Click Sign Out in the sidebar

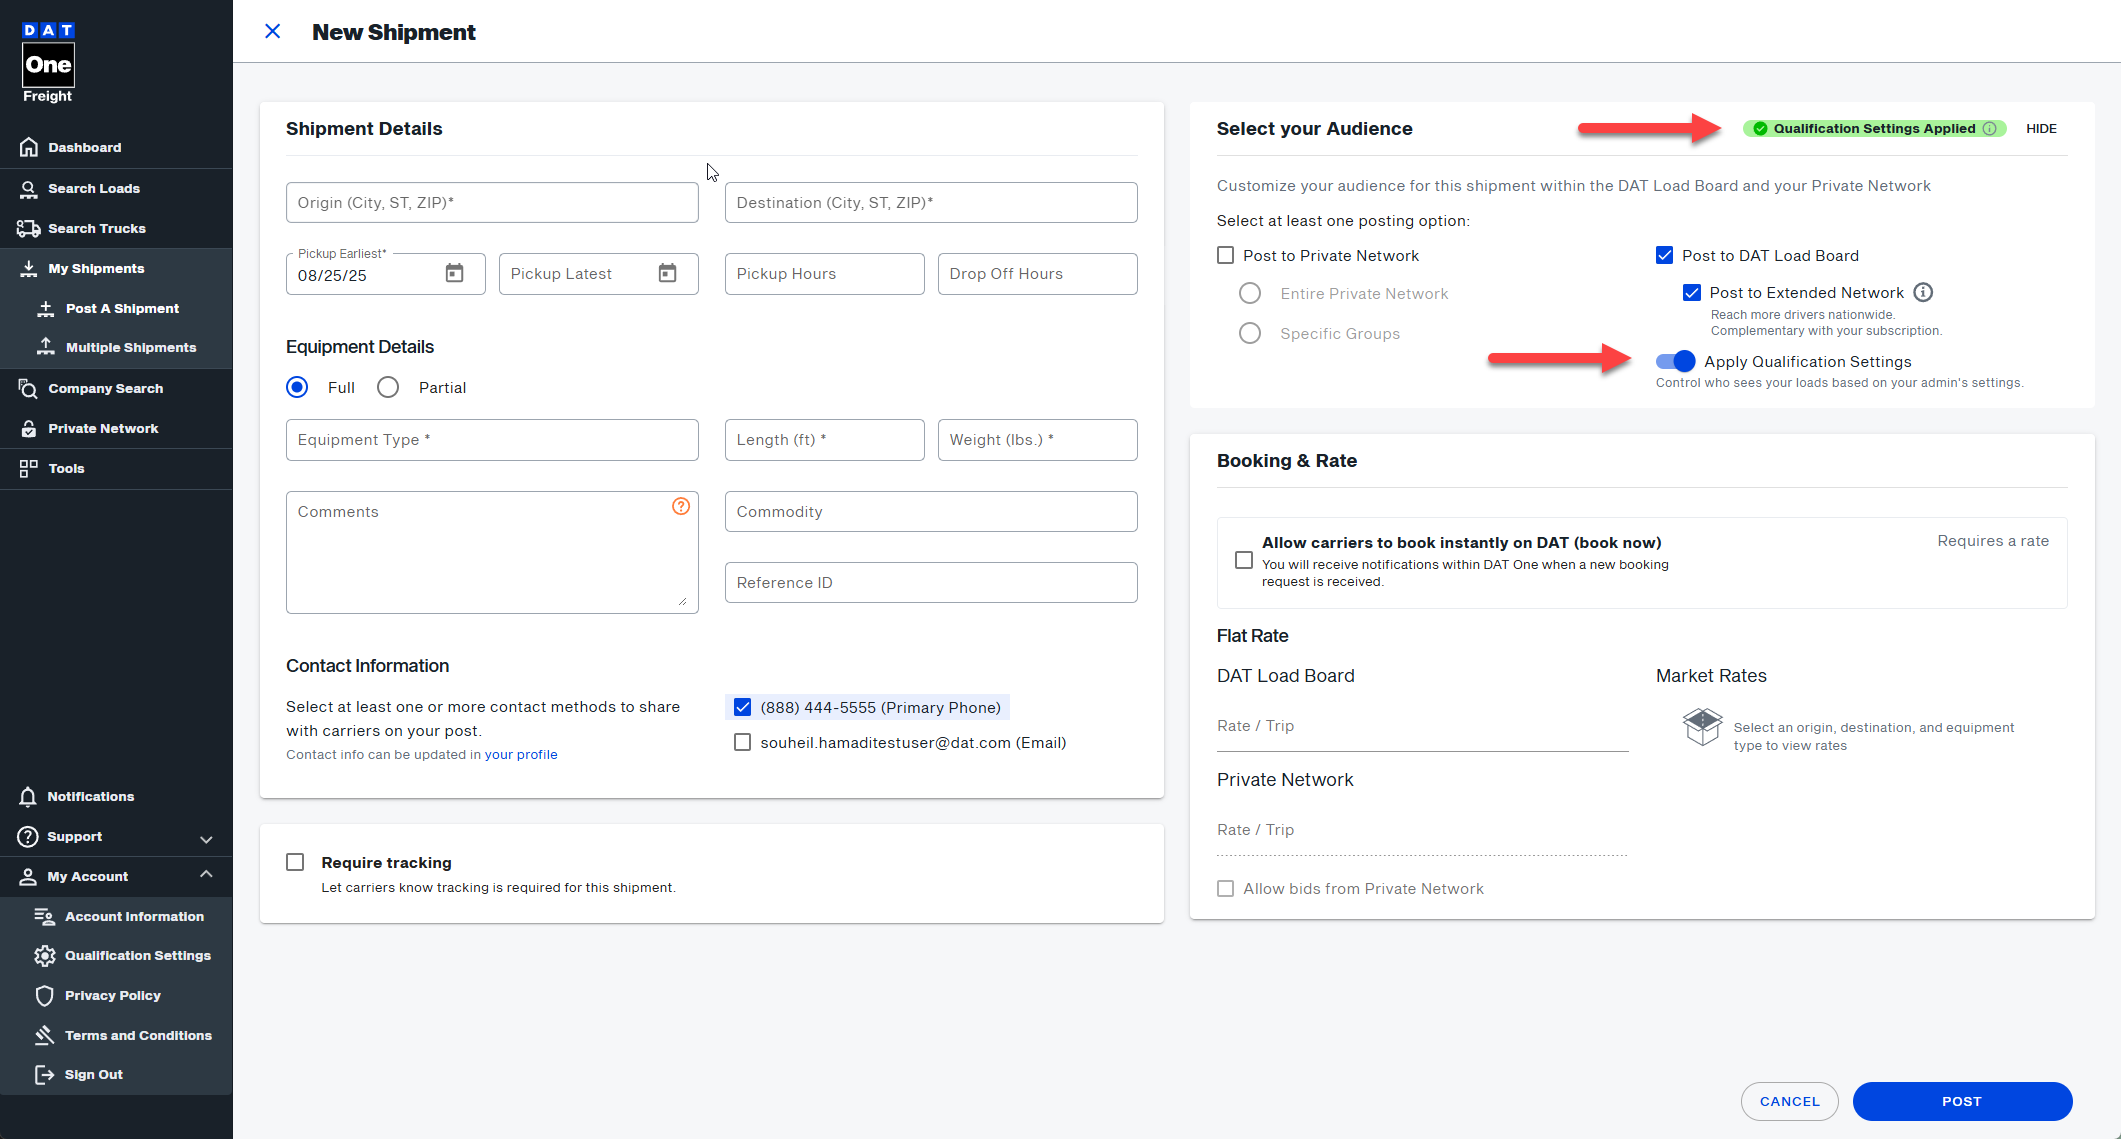pos(116,1074)
